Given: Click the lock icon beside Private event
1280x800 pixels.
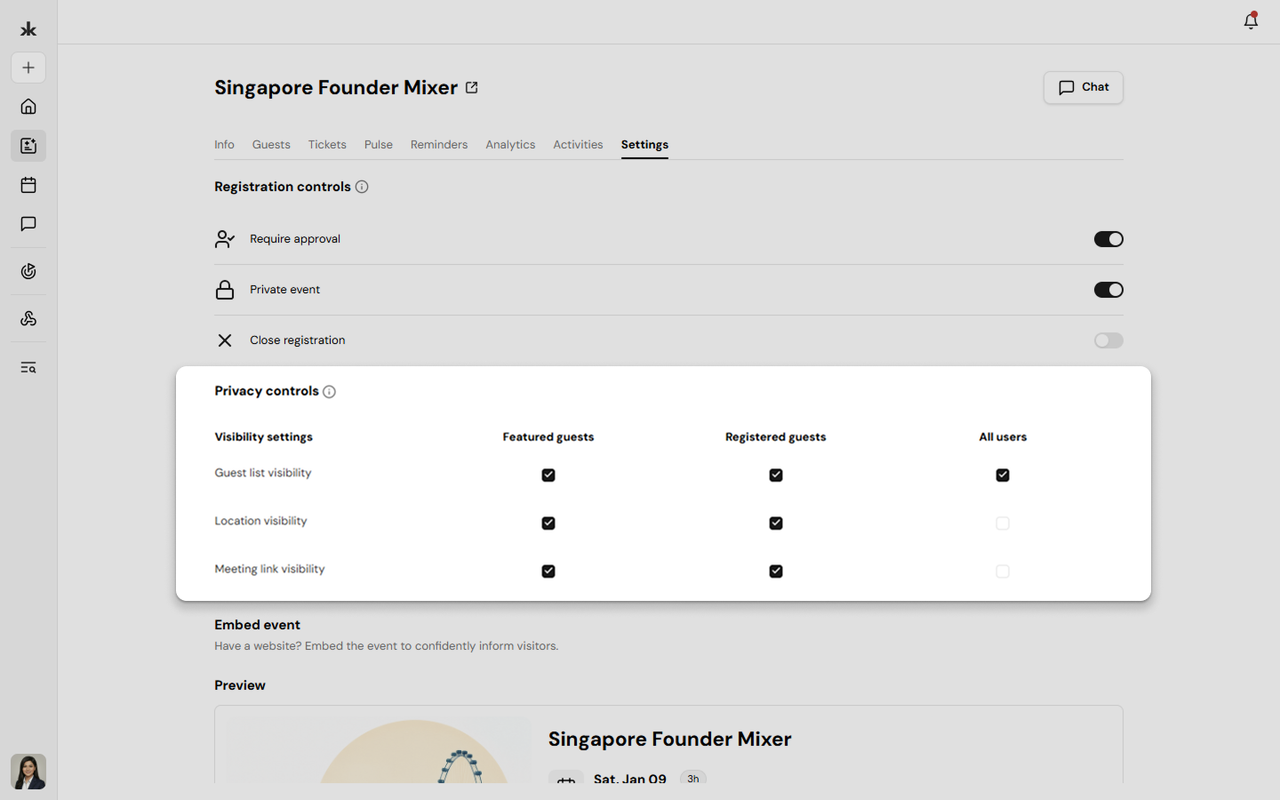Looking at the screenshot, I should click(225, 290).
